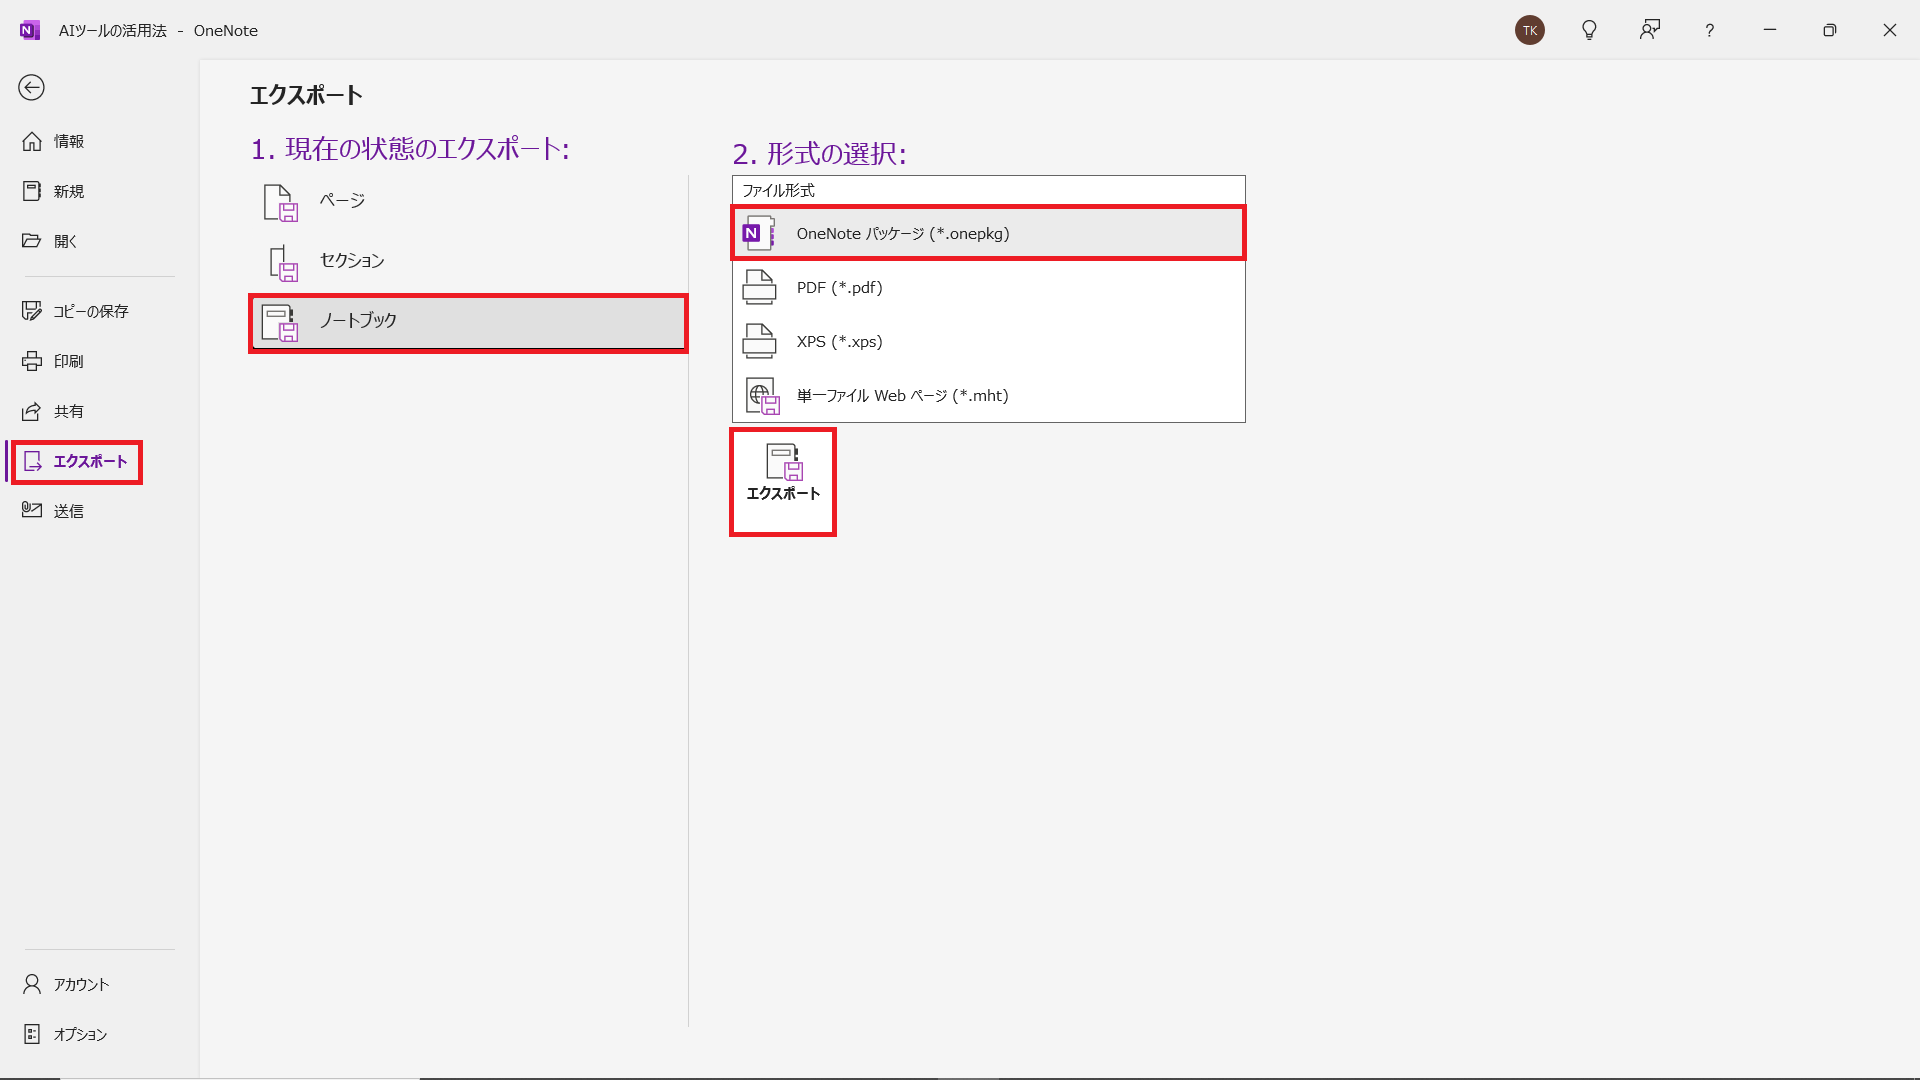
Task: Choose セクション as export scope
Action: (x=468, y=261)
